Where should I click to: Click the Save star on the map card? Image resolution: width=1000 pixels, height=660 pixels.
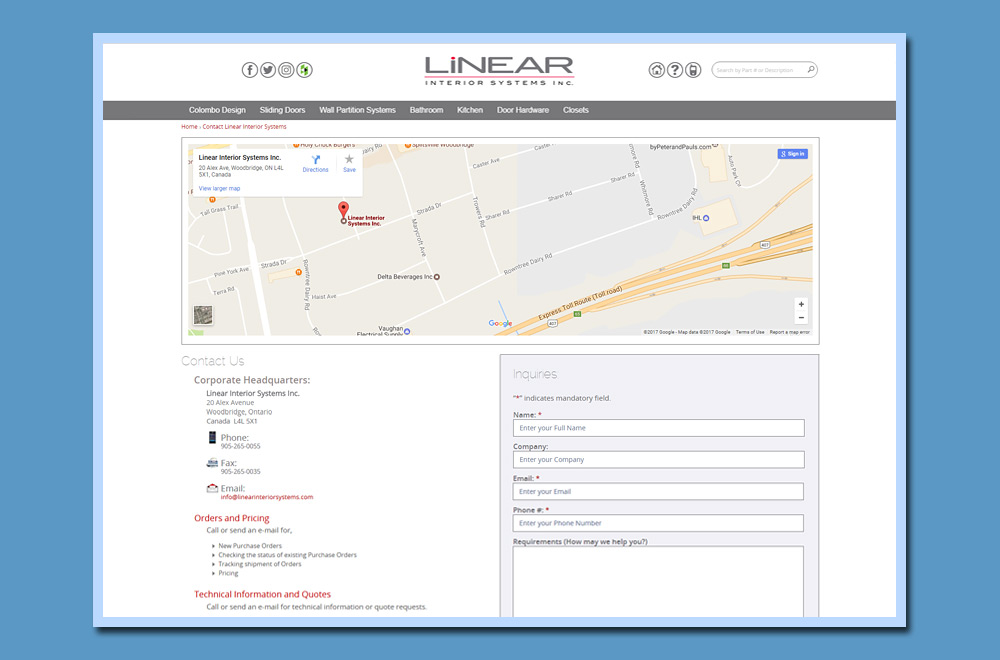(x=349, y=159)
